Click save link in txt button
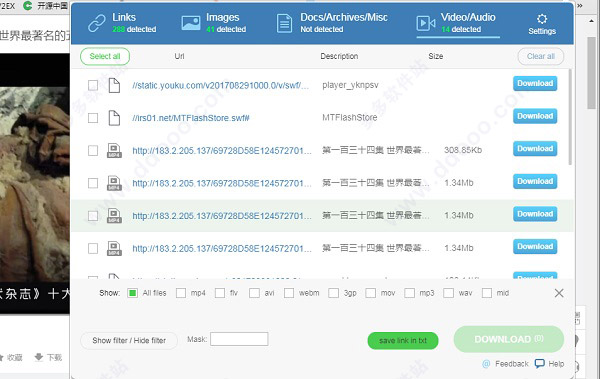Screen dimensions: 600x379 403,341
